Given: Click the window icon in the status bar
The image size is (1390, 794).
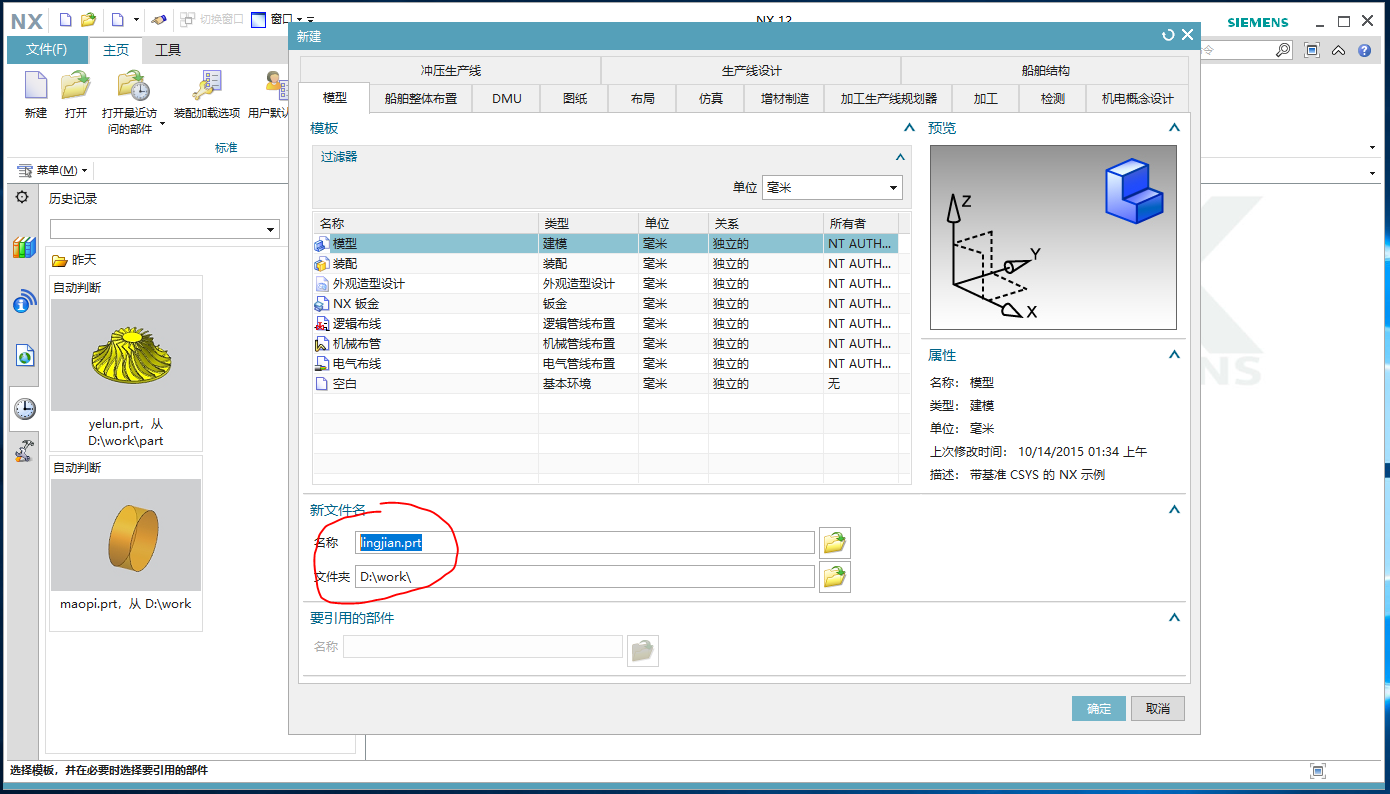Looking at the screenshot, I should point(1318,771).
